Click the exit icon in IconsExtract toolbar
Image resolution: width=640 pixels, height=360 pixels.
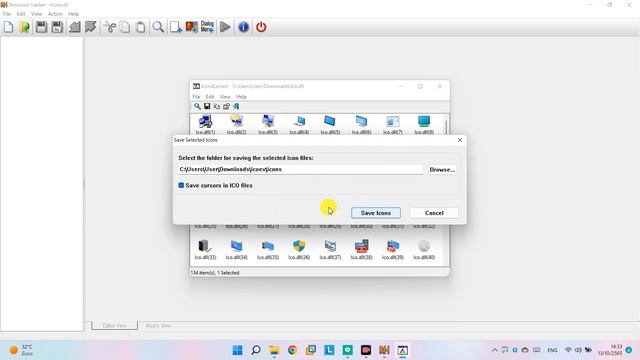[x=236, y=107]
